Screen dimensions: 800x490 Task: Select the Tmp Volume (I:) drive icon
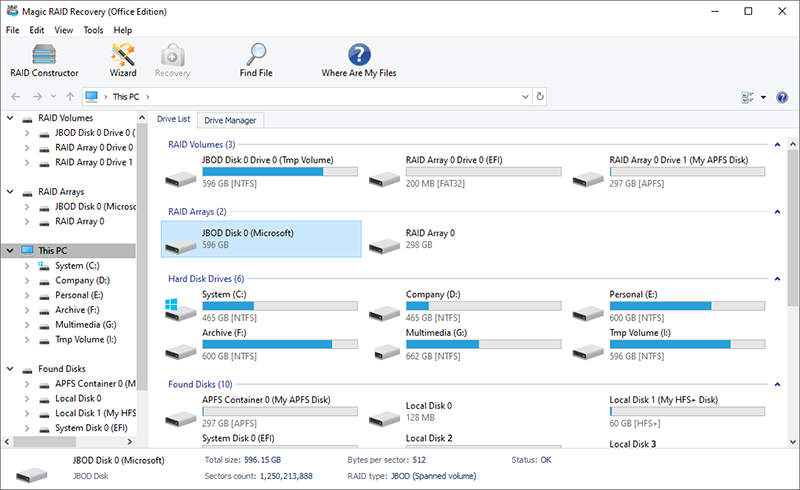point(588,351)
